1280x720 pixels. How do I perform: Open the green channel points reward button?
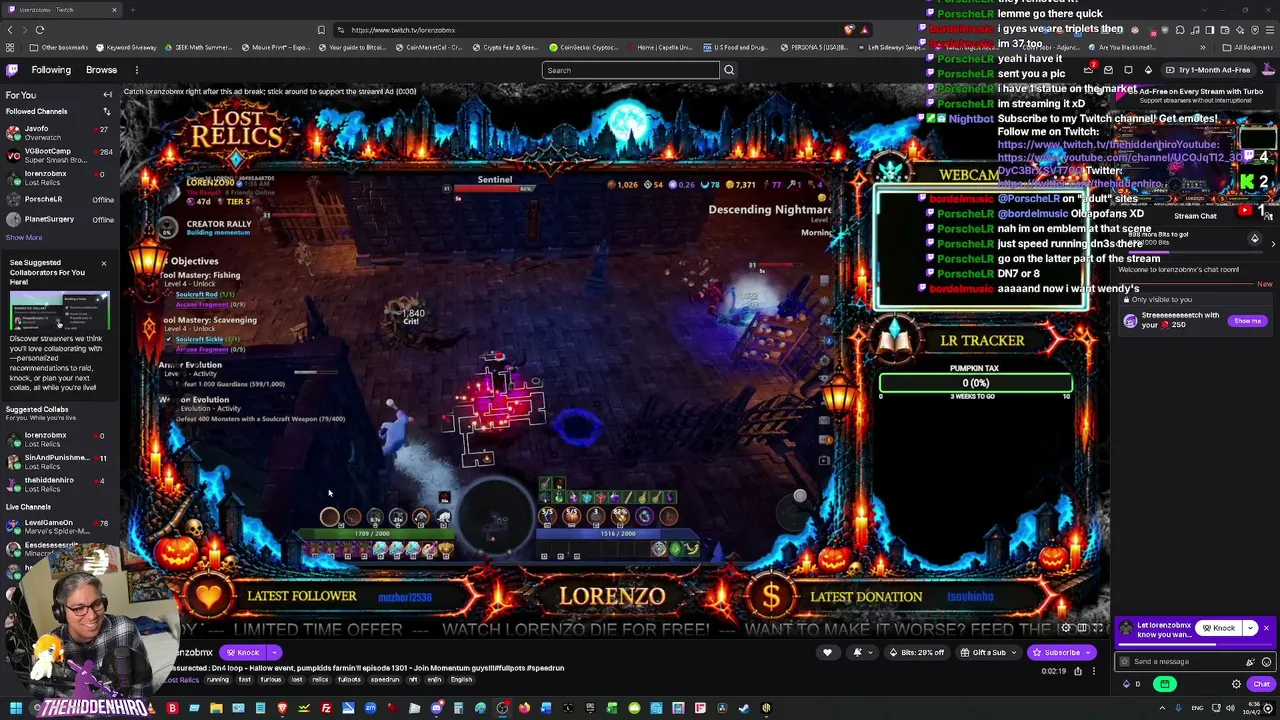pyautogui.click(x=1164, y=684)
